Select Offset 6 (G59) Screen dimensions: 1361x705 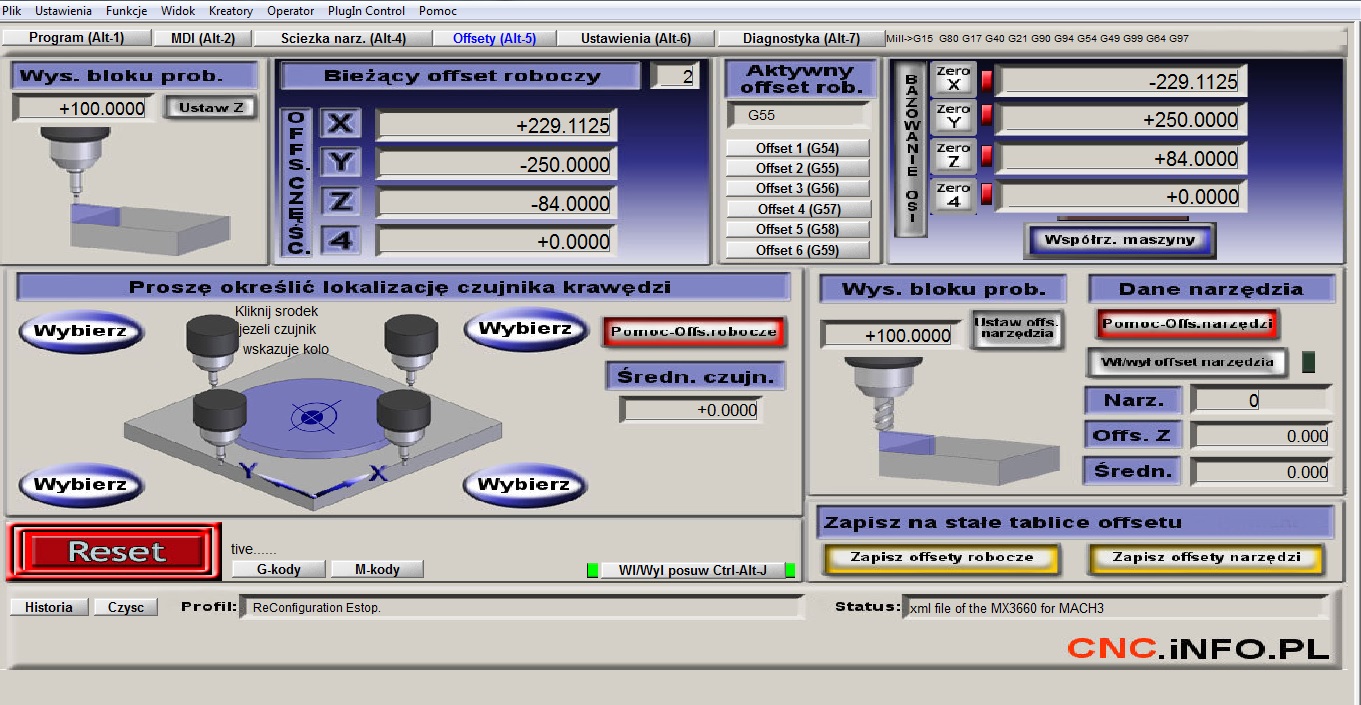point(797,250)
